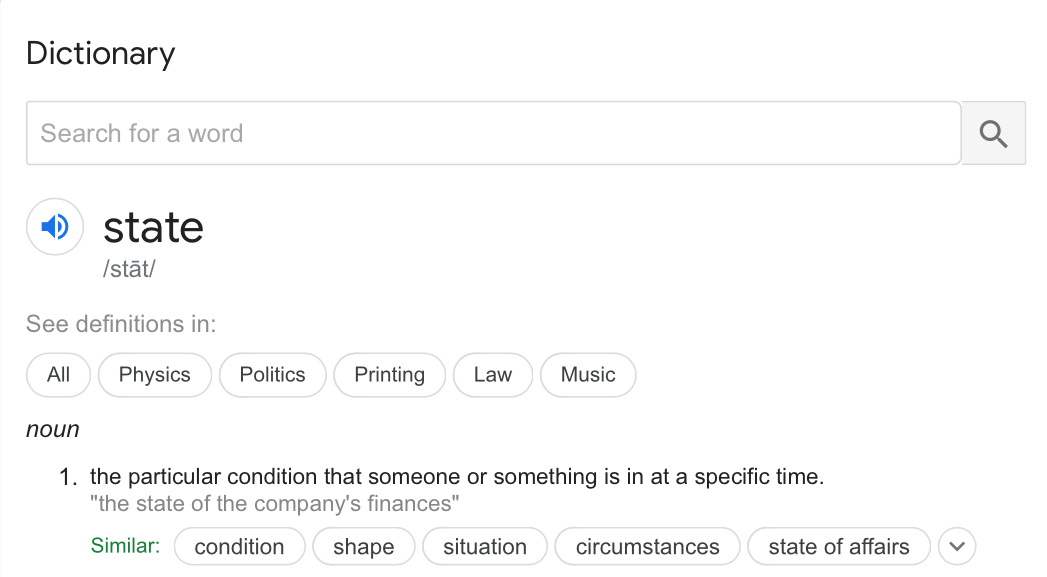Select the similar word situation
The height and width of the screenshot is (577, 1047).
click(484, 547)
